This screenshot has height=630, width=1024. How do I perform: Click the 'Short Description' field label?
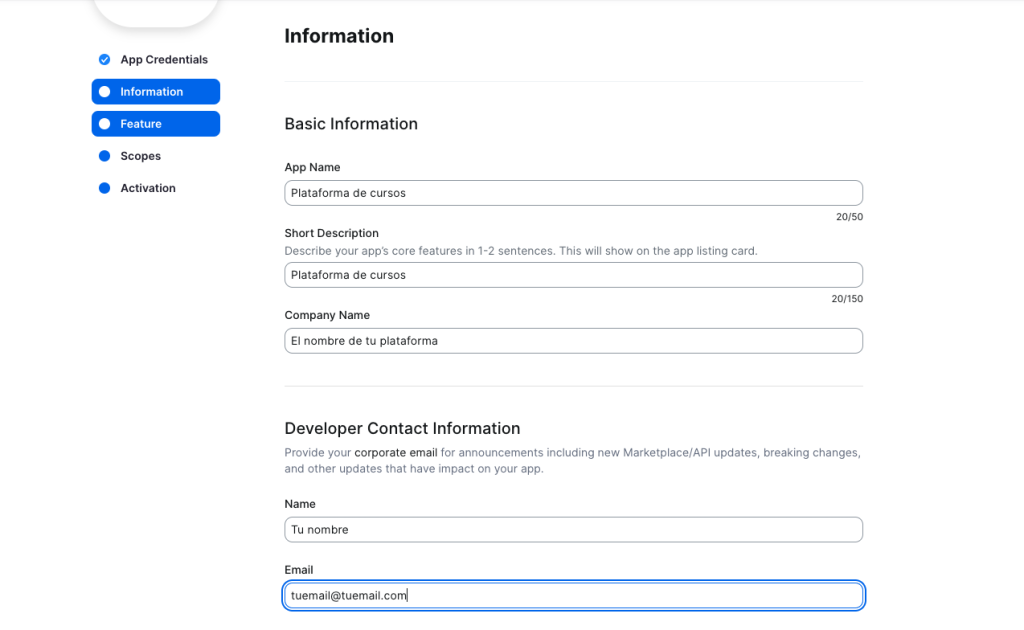tap(331, 233)
